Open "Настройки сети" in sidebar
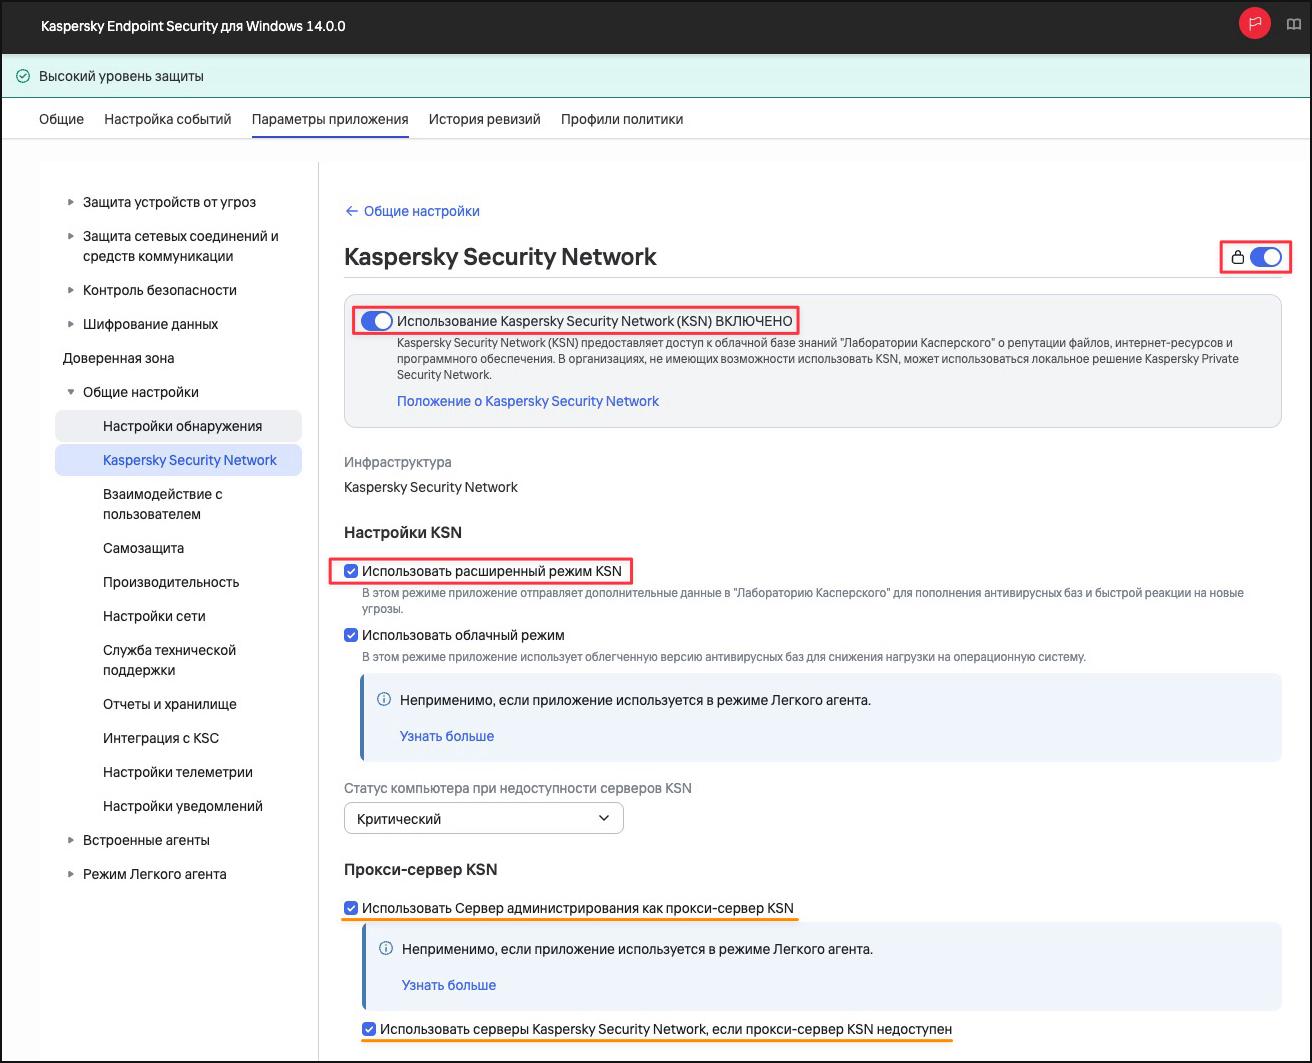 coord(154,616)
